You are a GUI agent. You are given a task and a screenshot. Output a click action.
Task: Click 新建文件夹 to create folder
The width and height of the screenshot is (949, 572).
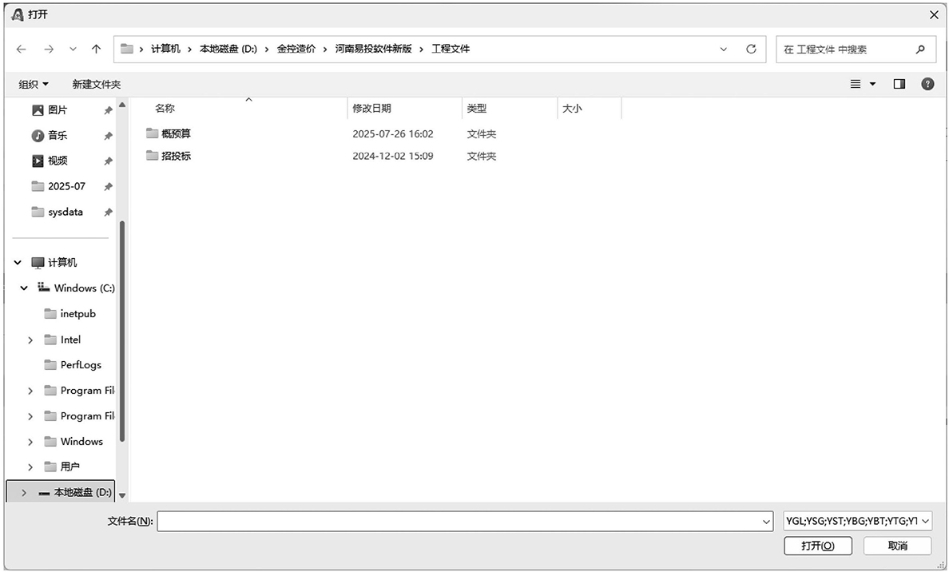click(x=96, y=85)
